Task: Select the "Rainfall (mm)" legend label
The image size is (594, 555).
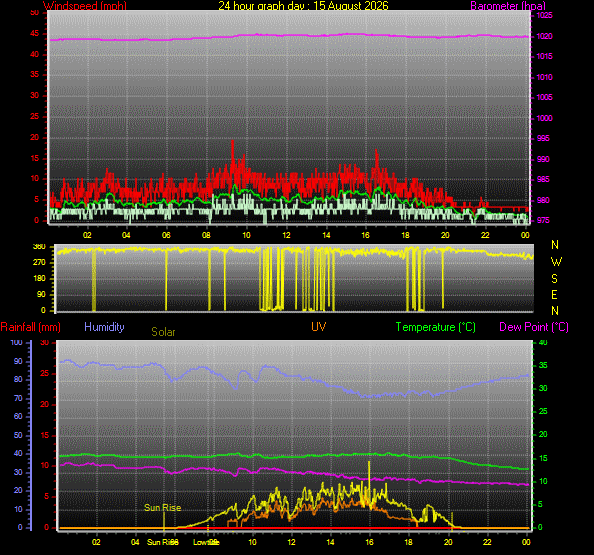Action: pos(31,327)
